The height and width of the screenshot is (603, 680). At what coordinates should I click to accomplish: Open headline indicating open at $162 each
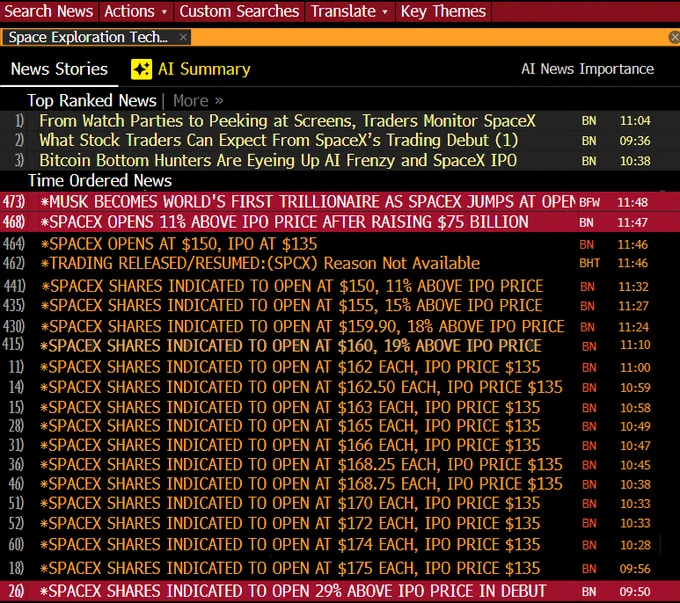290,367
